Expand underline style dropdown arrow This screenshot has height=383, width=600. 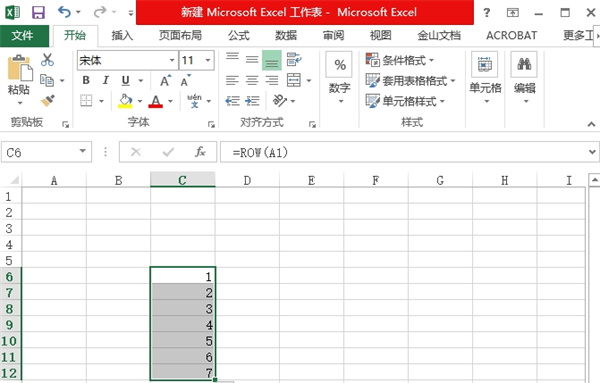[x=141, y=81]
